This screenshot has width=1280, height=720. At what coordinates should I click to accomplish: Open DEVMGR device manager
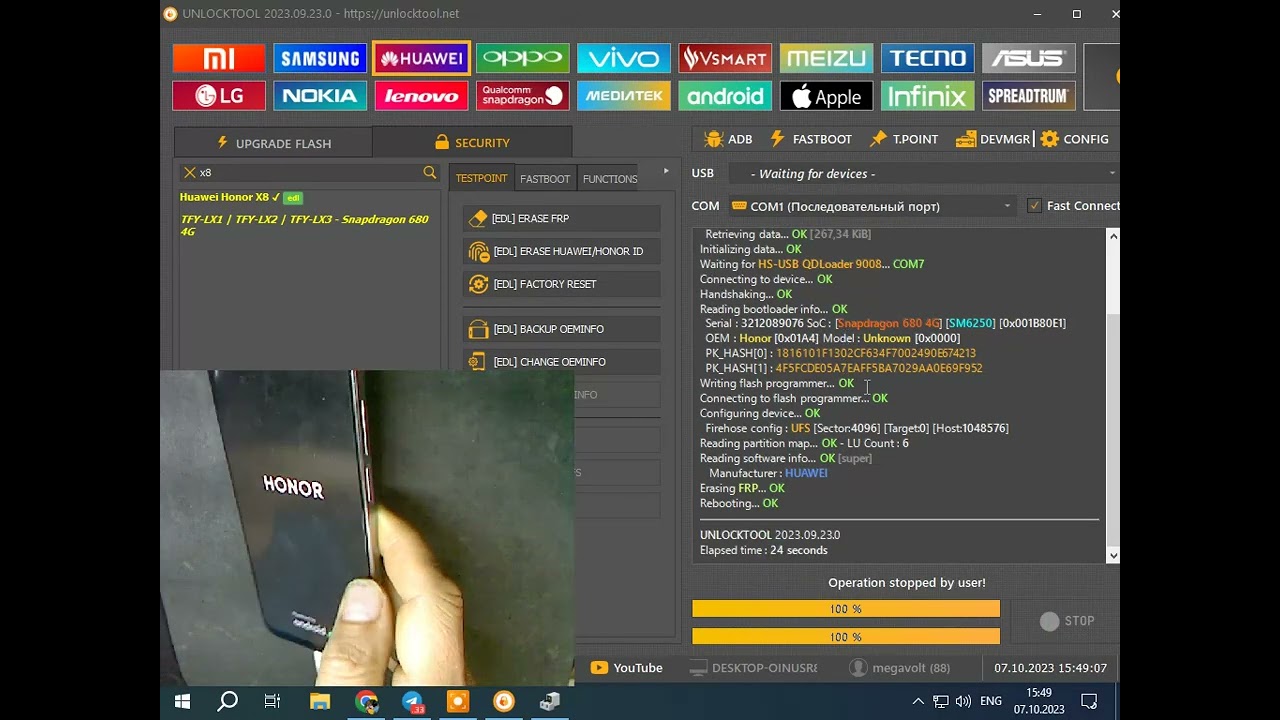[x=993, y=139]
